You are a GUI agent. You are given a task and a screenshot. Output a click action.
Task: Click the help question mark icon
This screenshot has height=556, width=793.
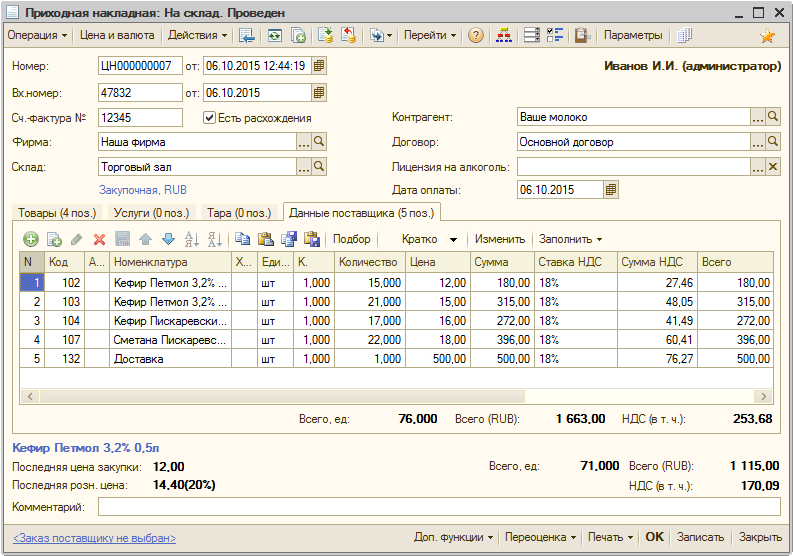coord(475,35)
